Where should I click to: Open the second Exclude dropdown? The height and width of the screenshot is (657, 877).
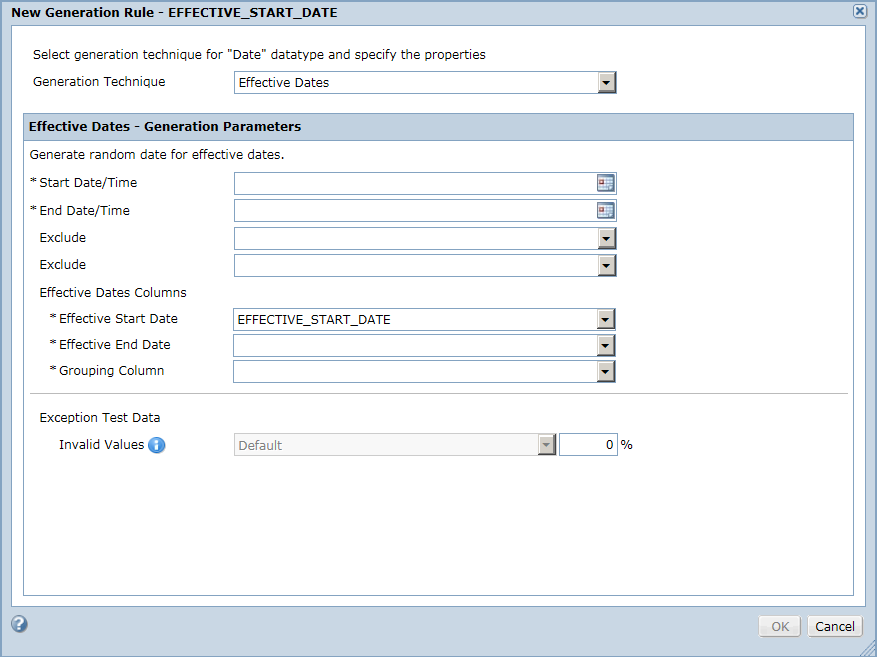coord(606,266)
